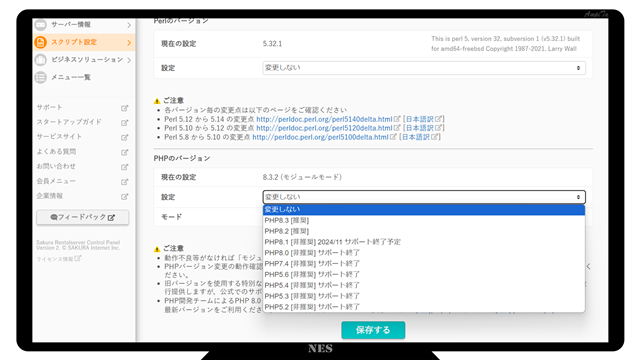Image resolution: width=640 pixels, height=360 pixels.
Task: Open the 会員メニュー link
Action: click(56, 181)
